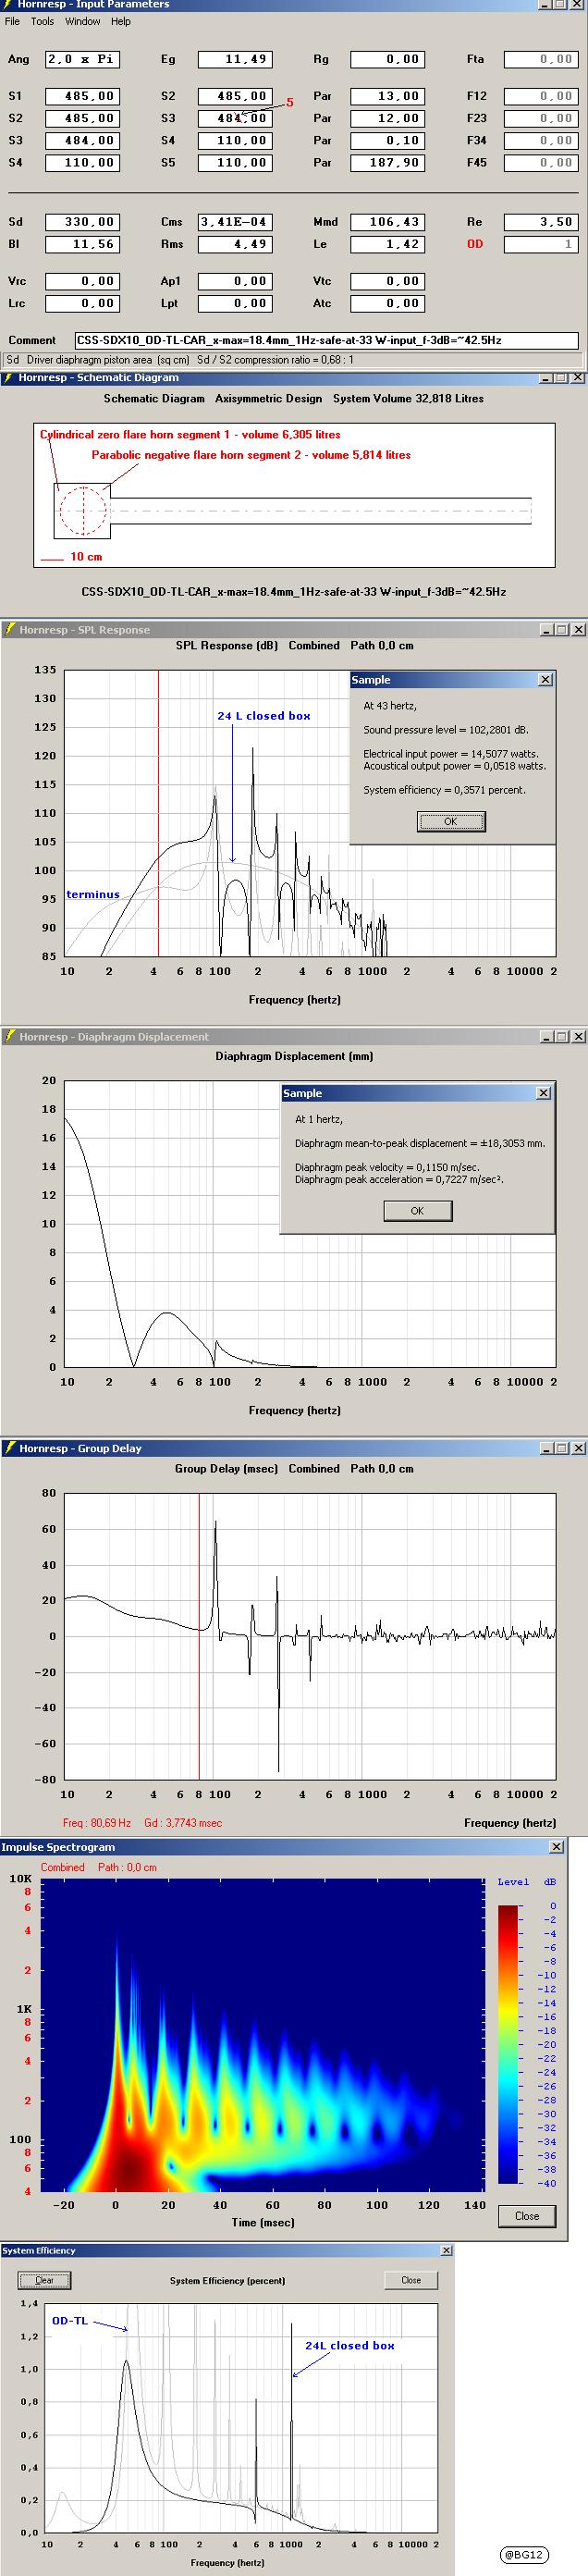The width and height of the screenshot is (588, 2576).
Task: Click the Par field showing 12,00
Action: (387, 118)
